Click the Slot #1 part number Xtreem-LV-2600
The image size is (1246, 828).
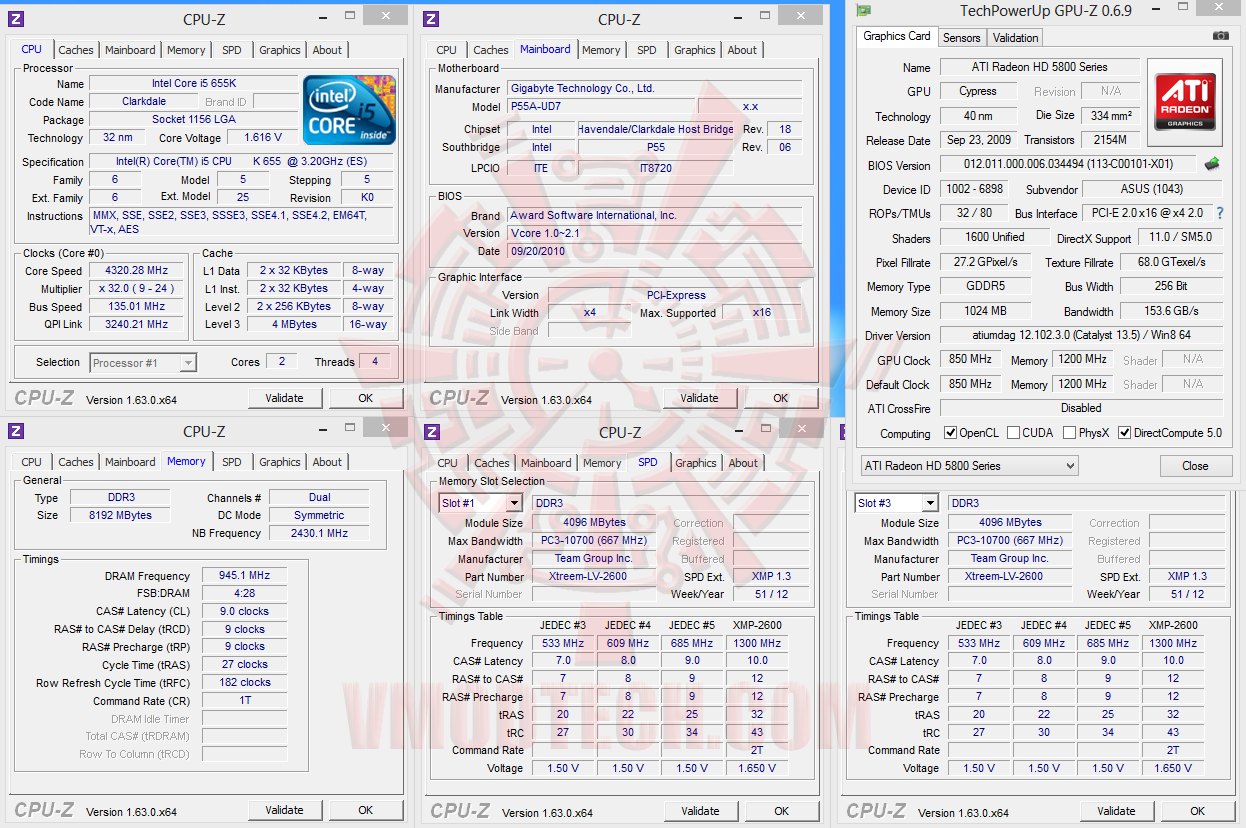(593, 577)
